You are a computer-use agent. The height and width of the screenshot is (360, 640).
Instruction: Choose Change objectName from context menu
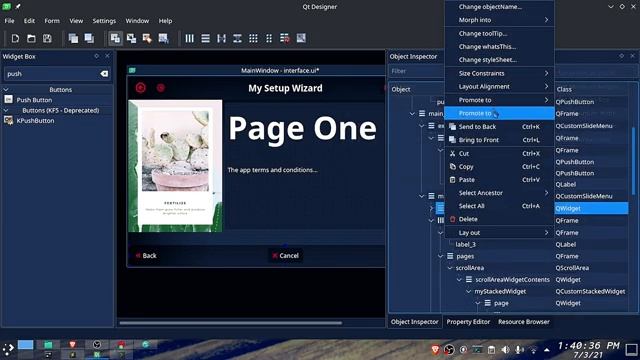click(x=499, y=7)
